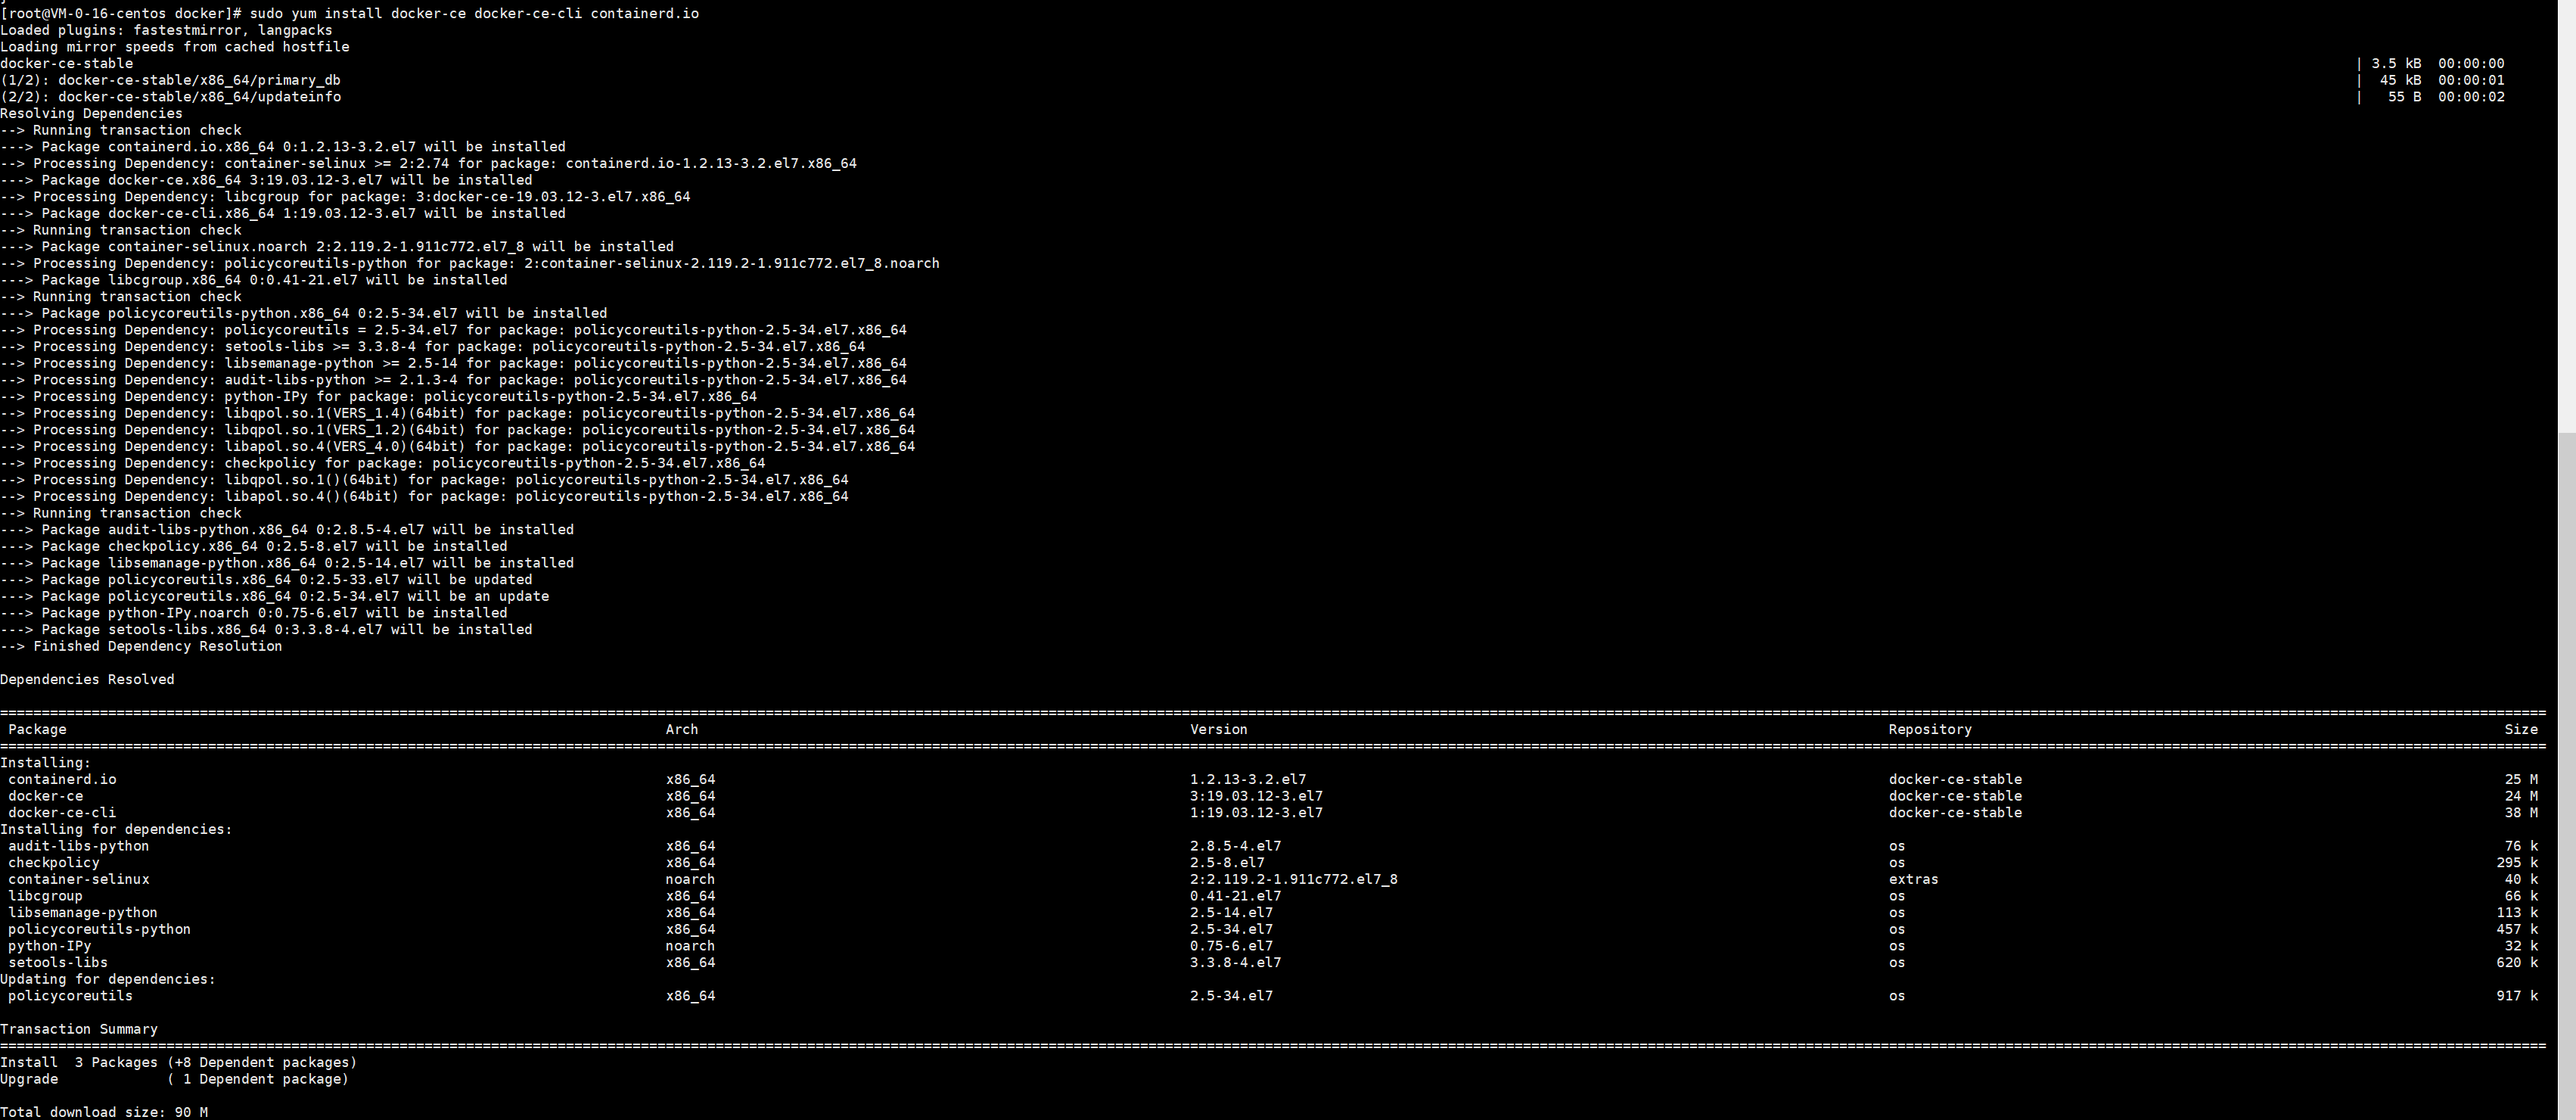Select the 'Loaded plugins: fastestmirror, langpacks' line
Image resolution: width=2576 pixels, height=1120 pixels.
166,30
